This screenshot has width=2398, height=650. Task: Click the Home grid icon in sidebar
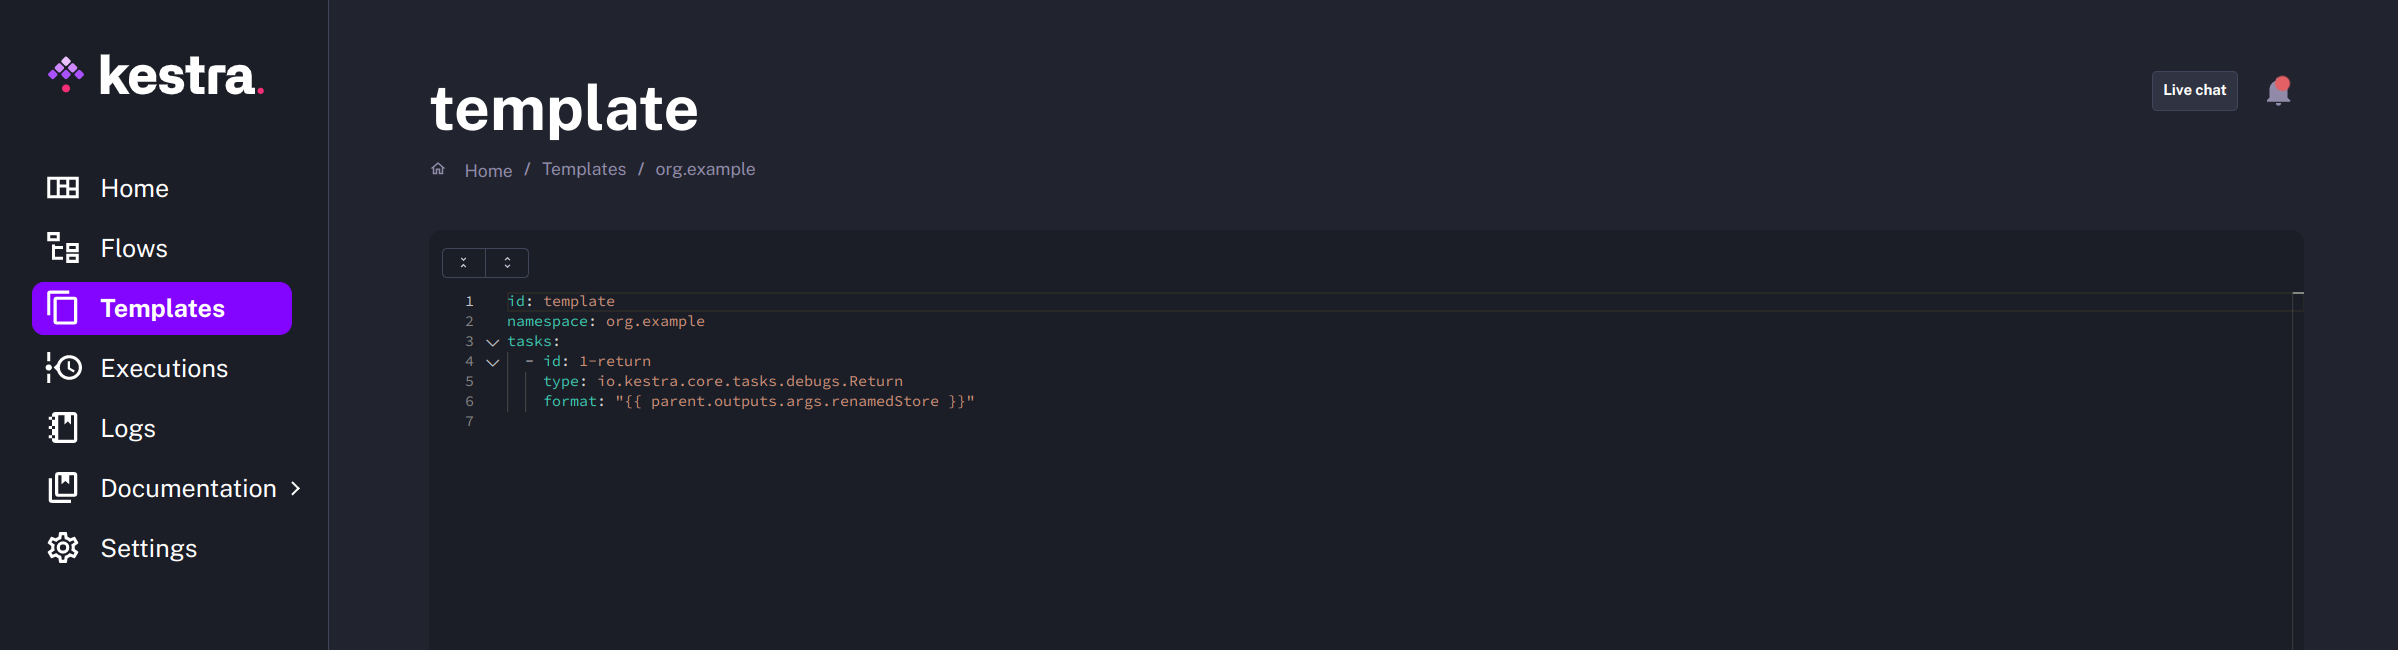pos(63,188)
